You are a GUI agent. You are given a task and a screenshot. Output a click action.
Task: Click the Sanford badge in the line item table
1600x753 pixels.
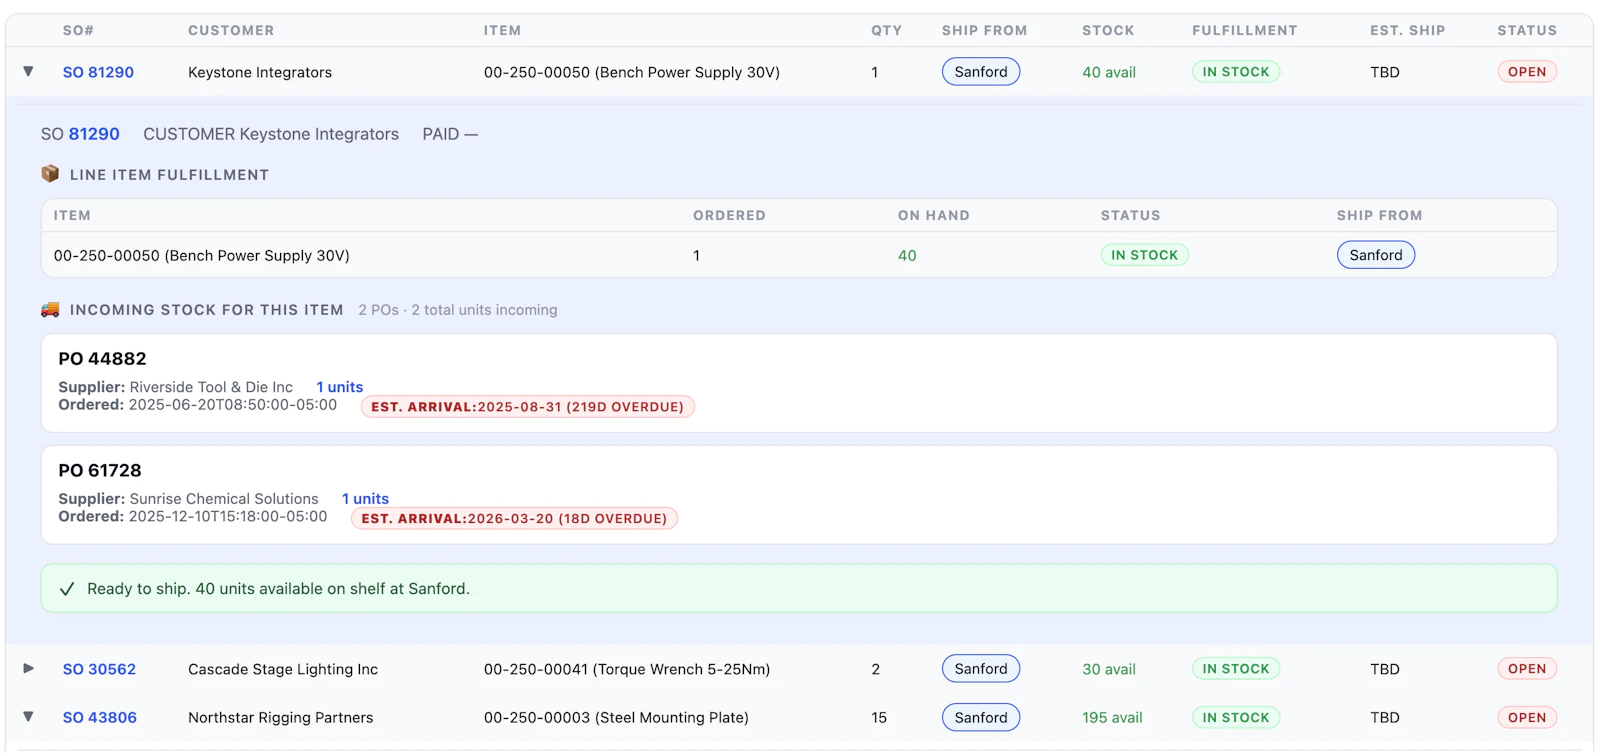[x=1376, y=255]
